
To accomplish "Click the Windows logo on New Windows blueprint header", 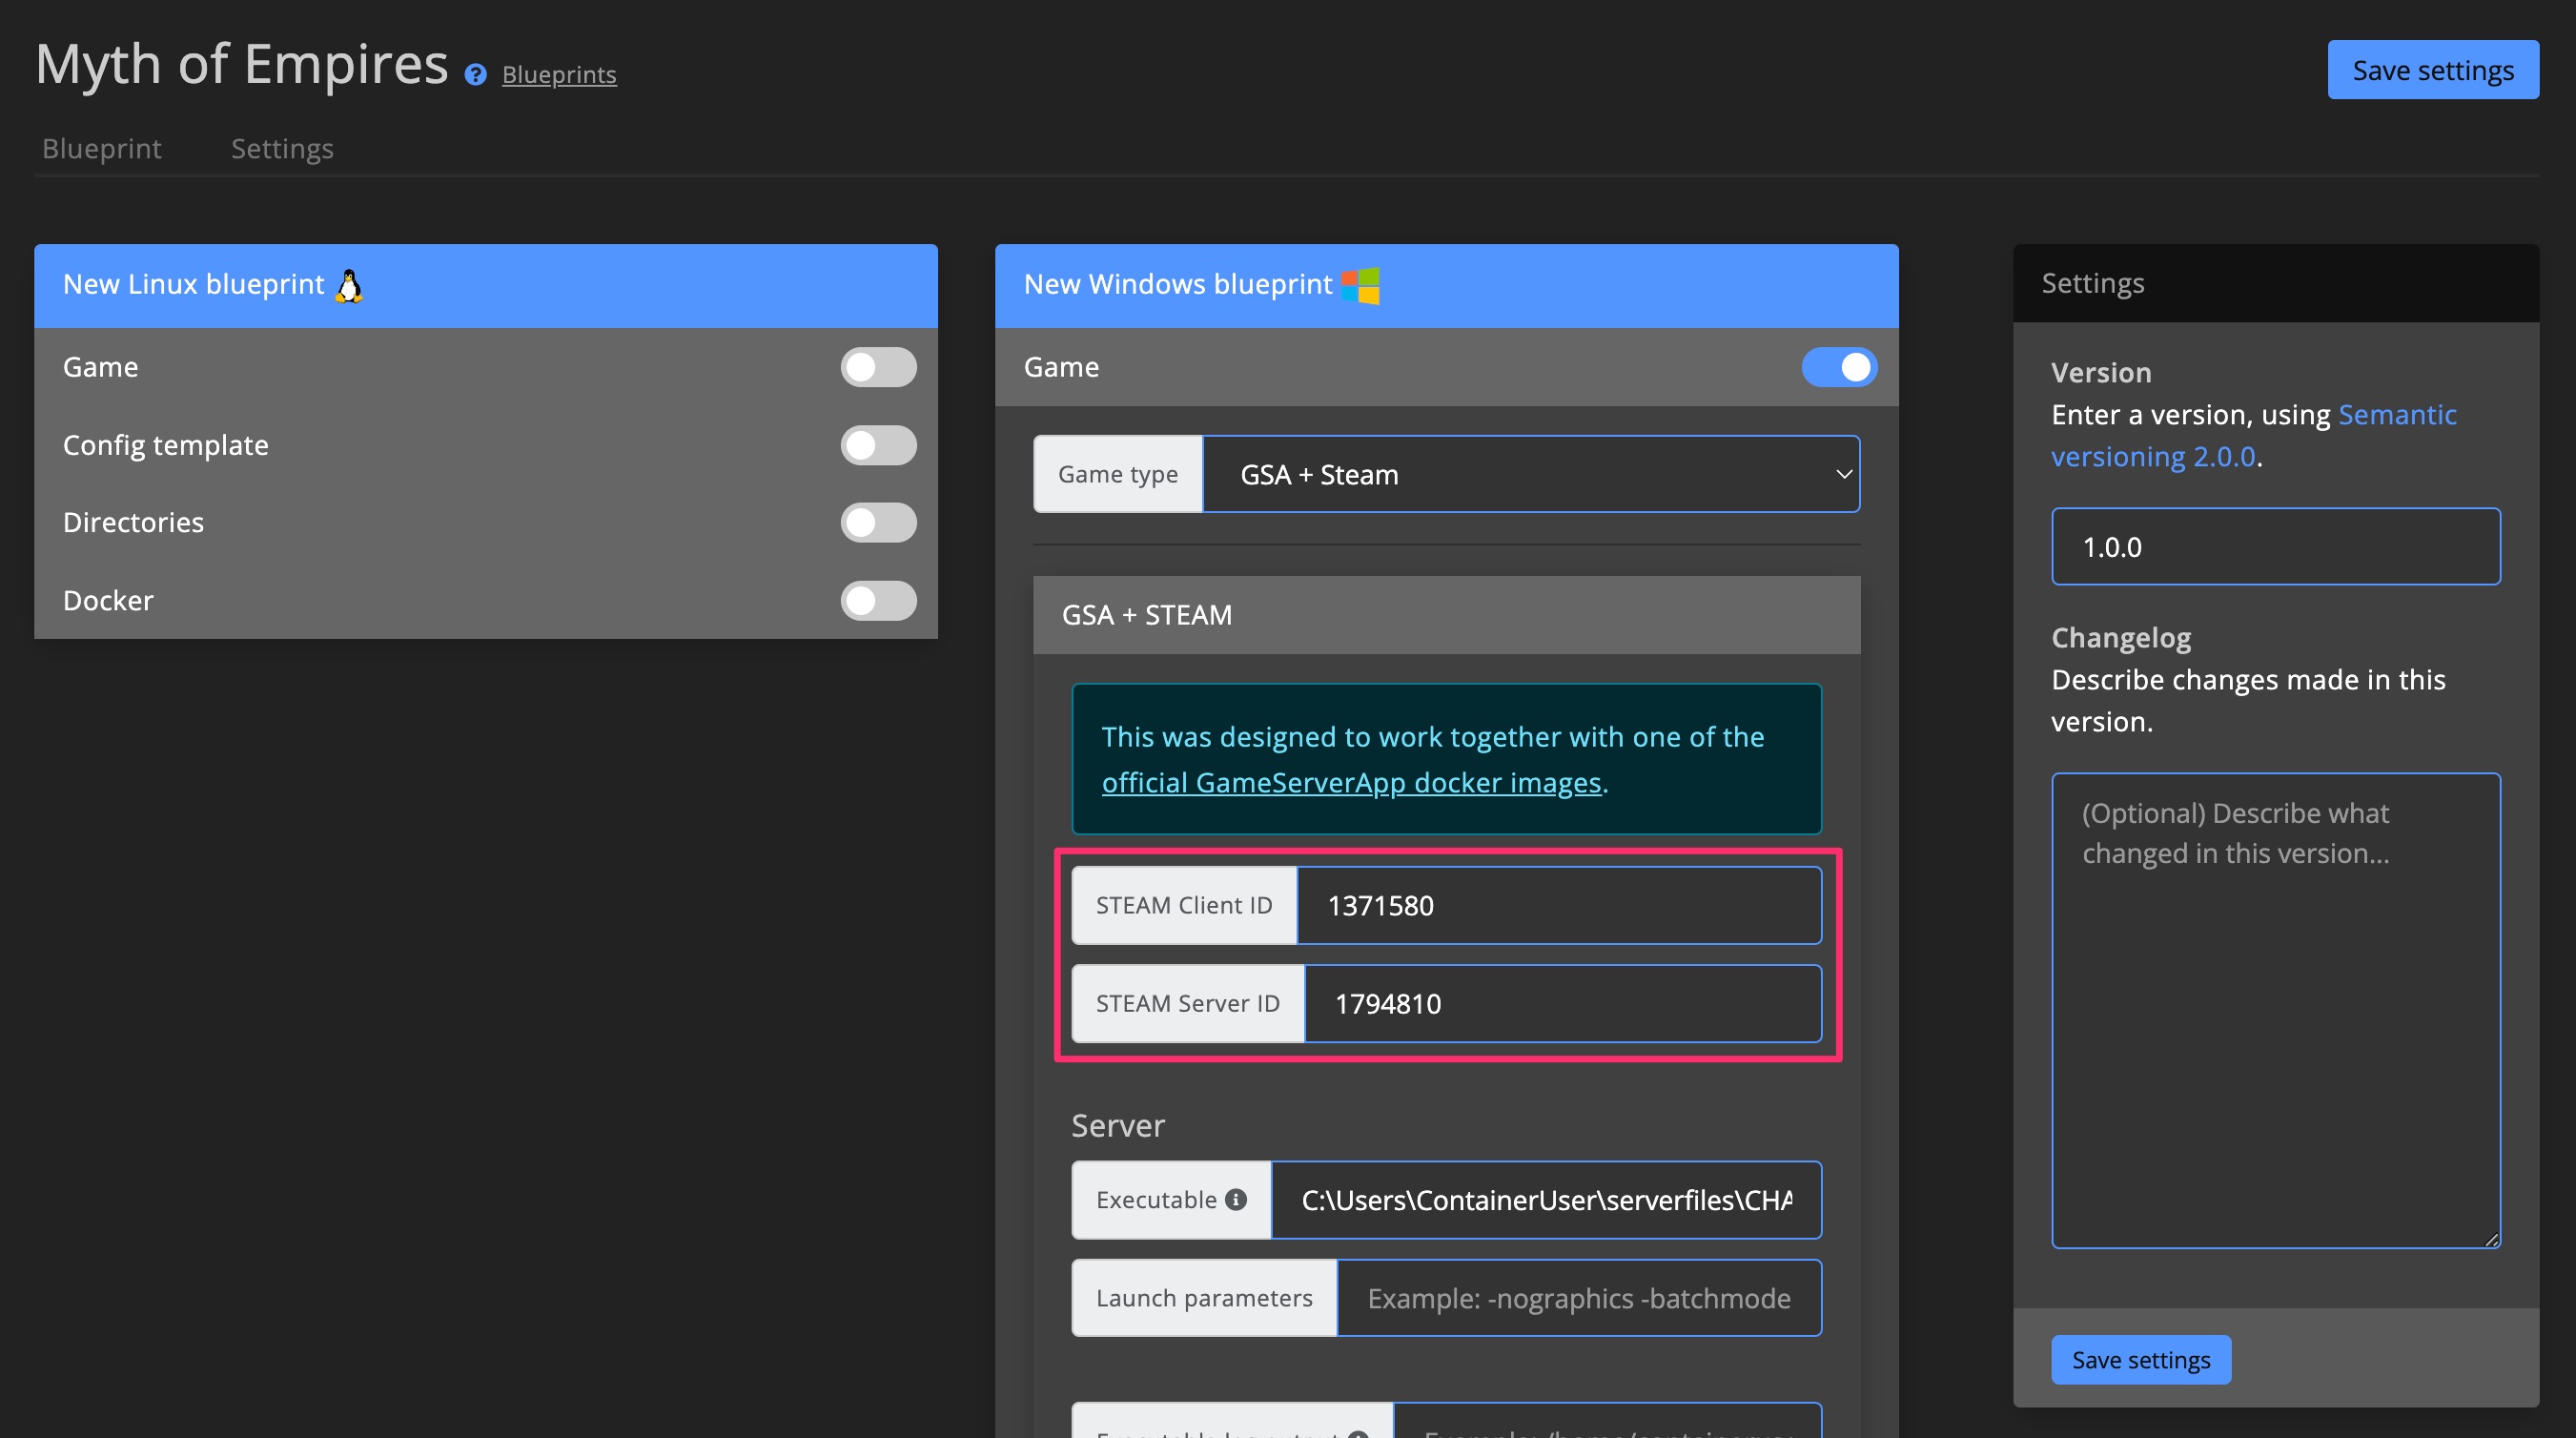I will point(1362,285).
